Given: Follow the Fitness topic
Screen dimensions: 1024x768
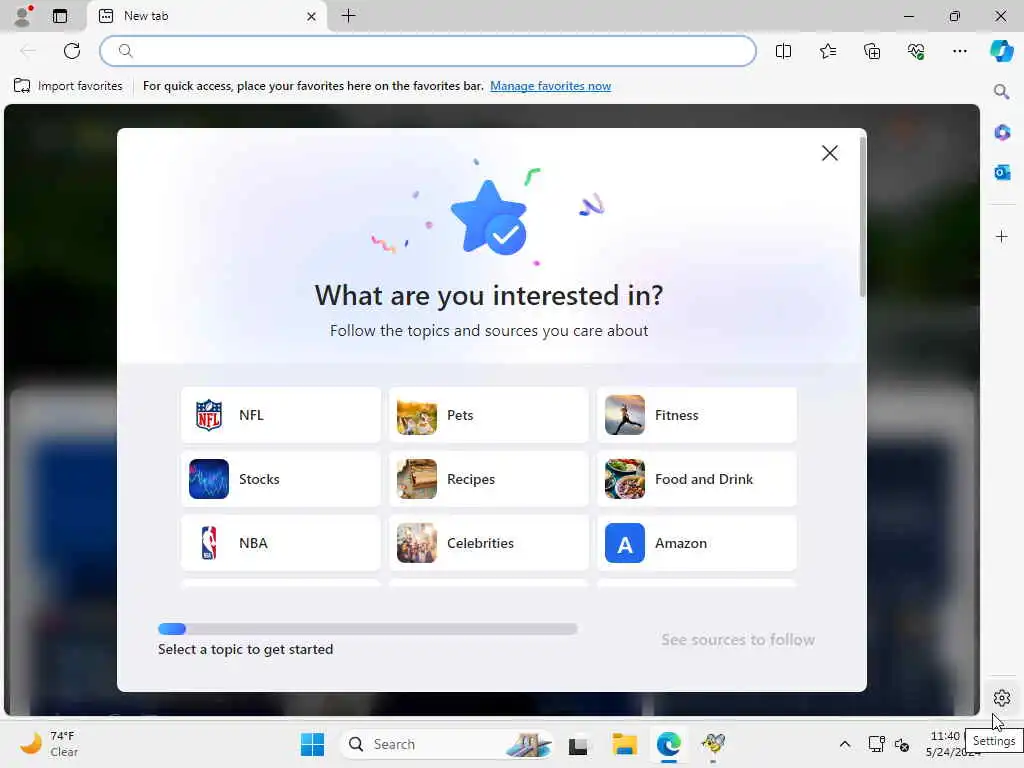Looking at the screenshot, I should click(x=697, y=415).
